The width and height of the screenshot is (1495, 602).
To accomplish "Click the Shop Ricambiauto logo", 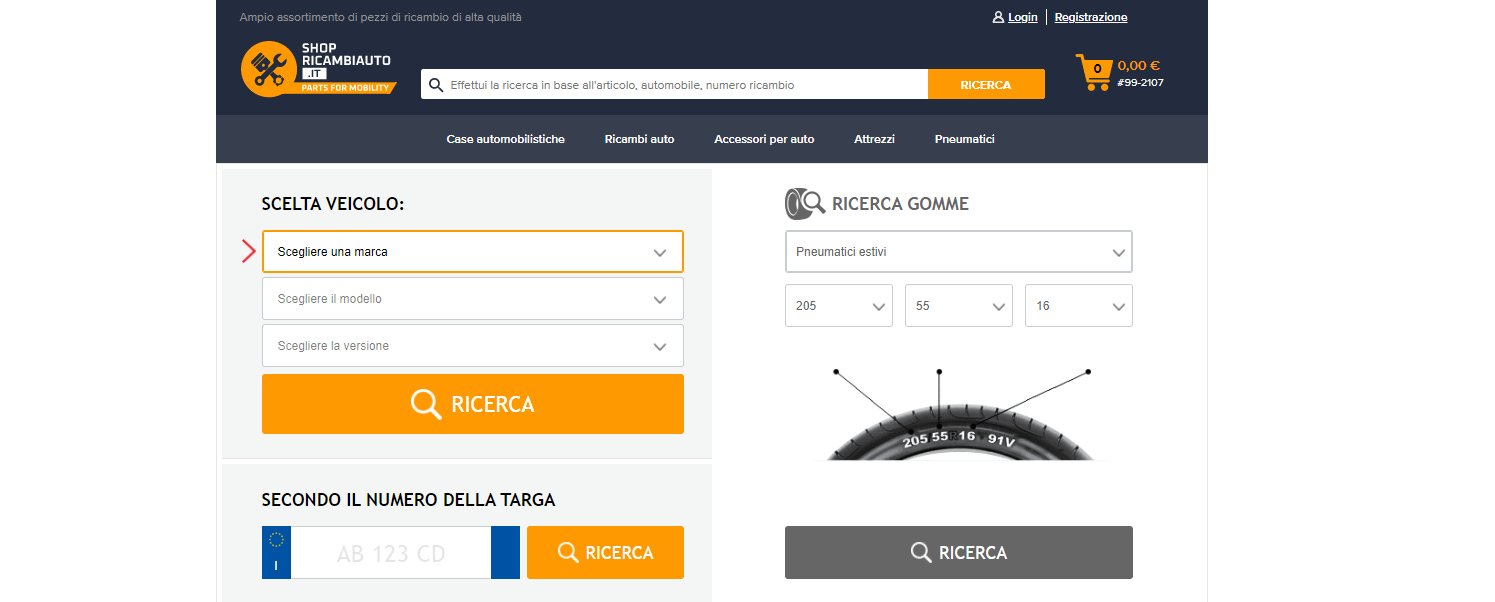I will [318, 68].
